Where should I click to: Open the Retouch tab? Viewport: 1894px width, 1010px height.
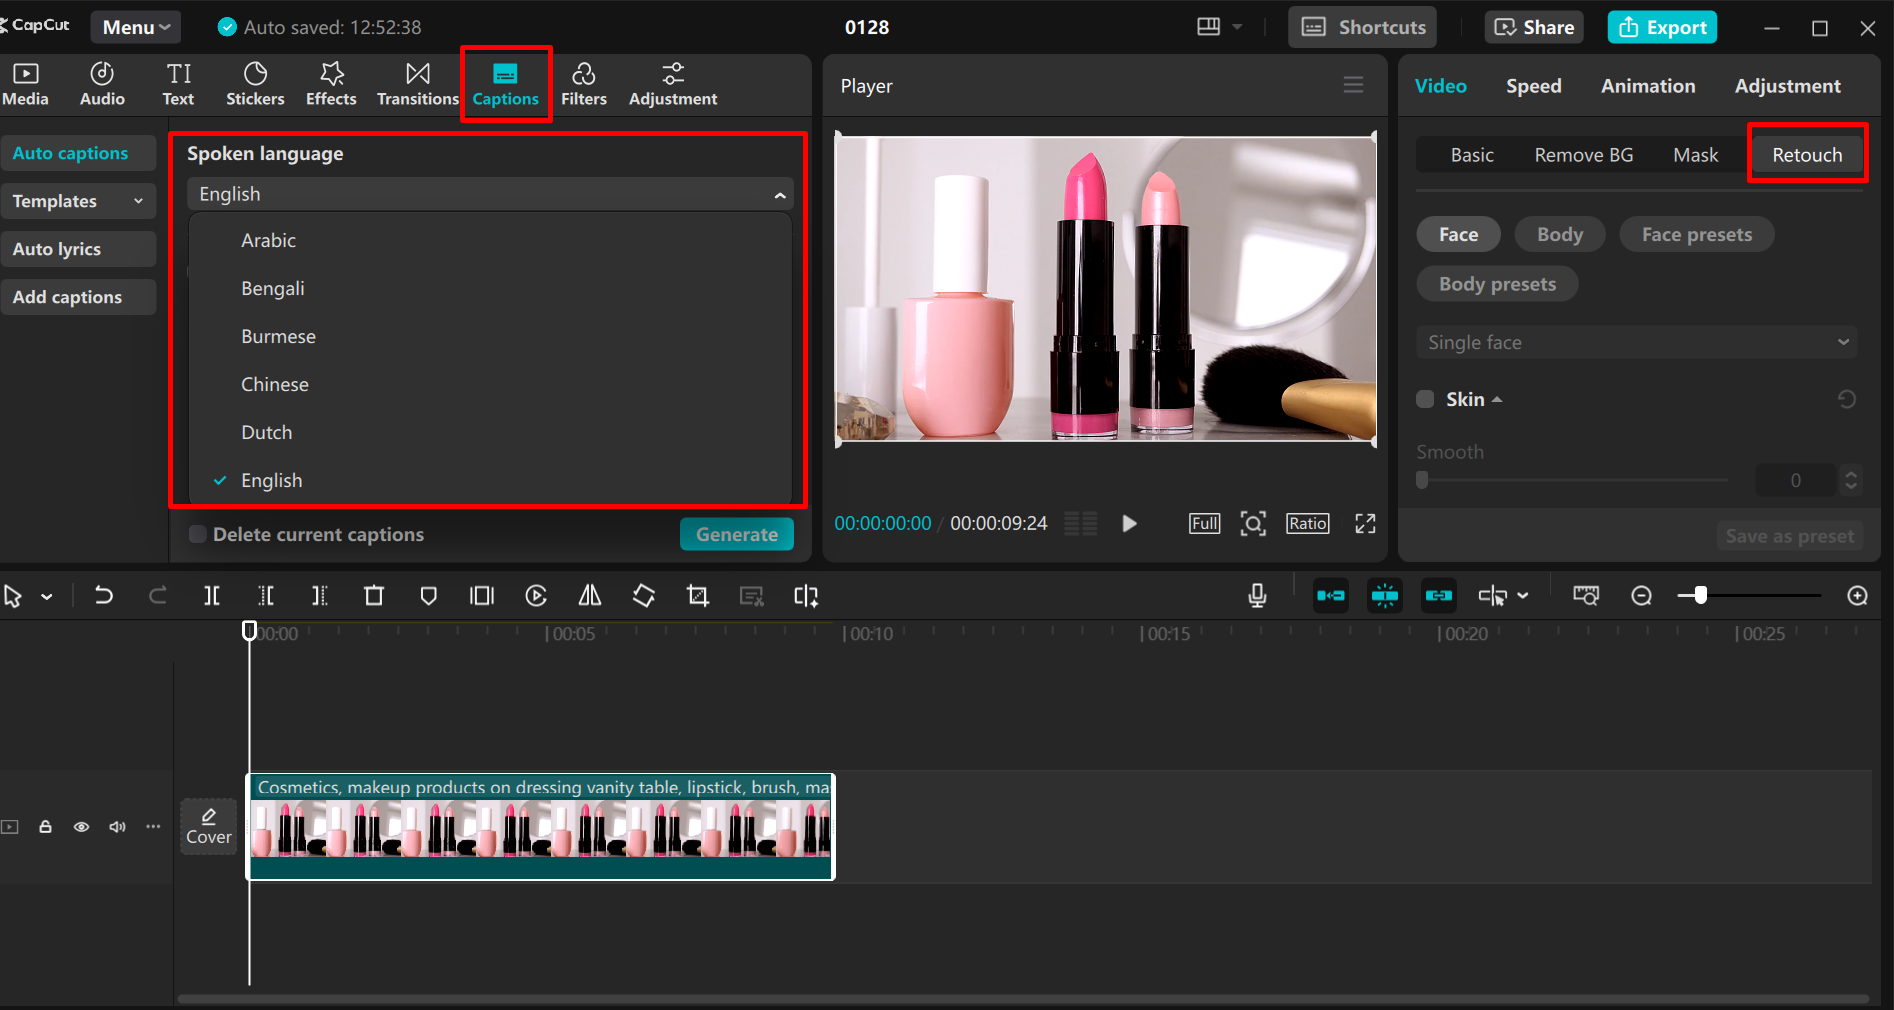click(1807, 154)
